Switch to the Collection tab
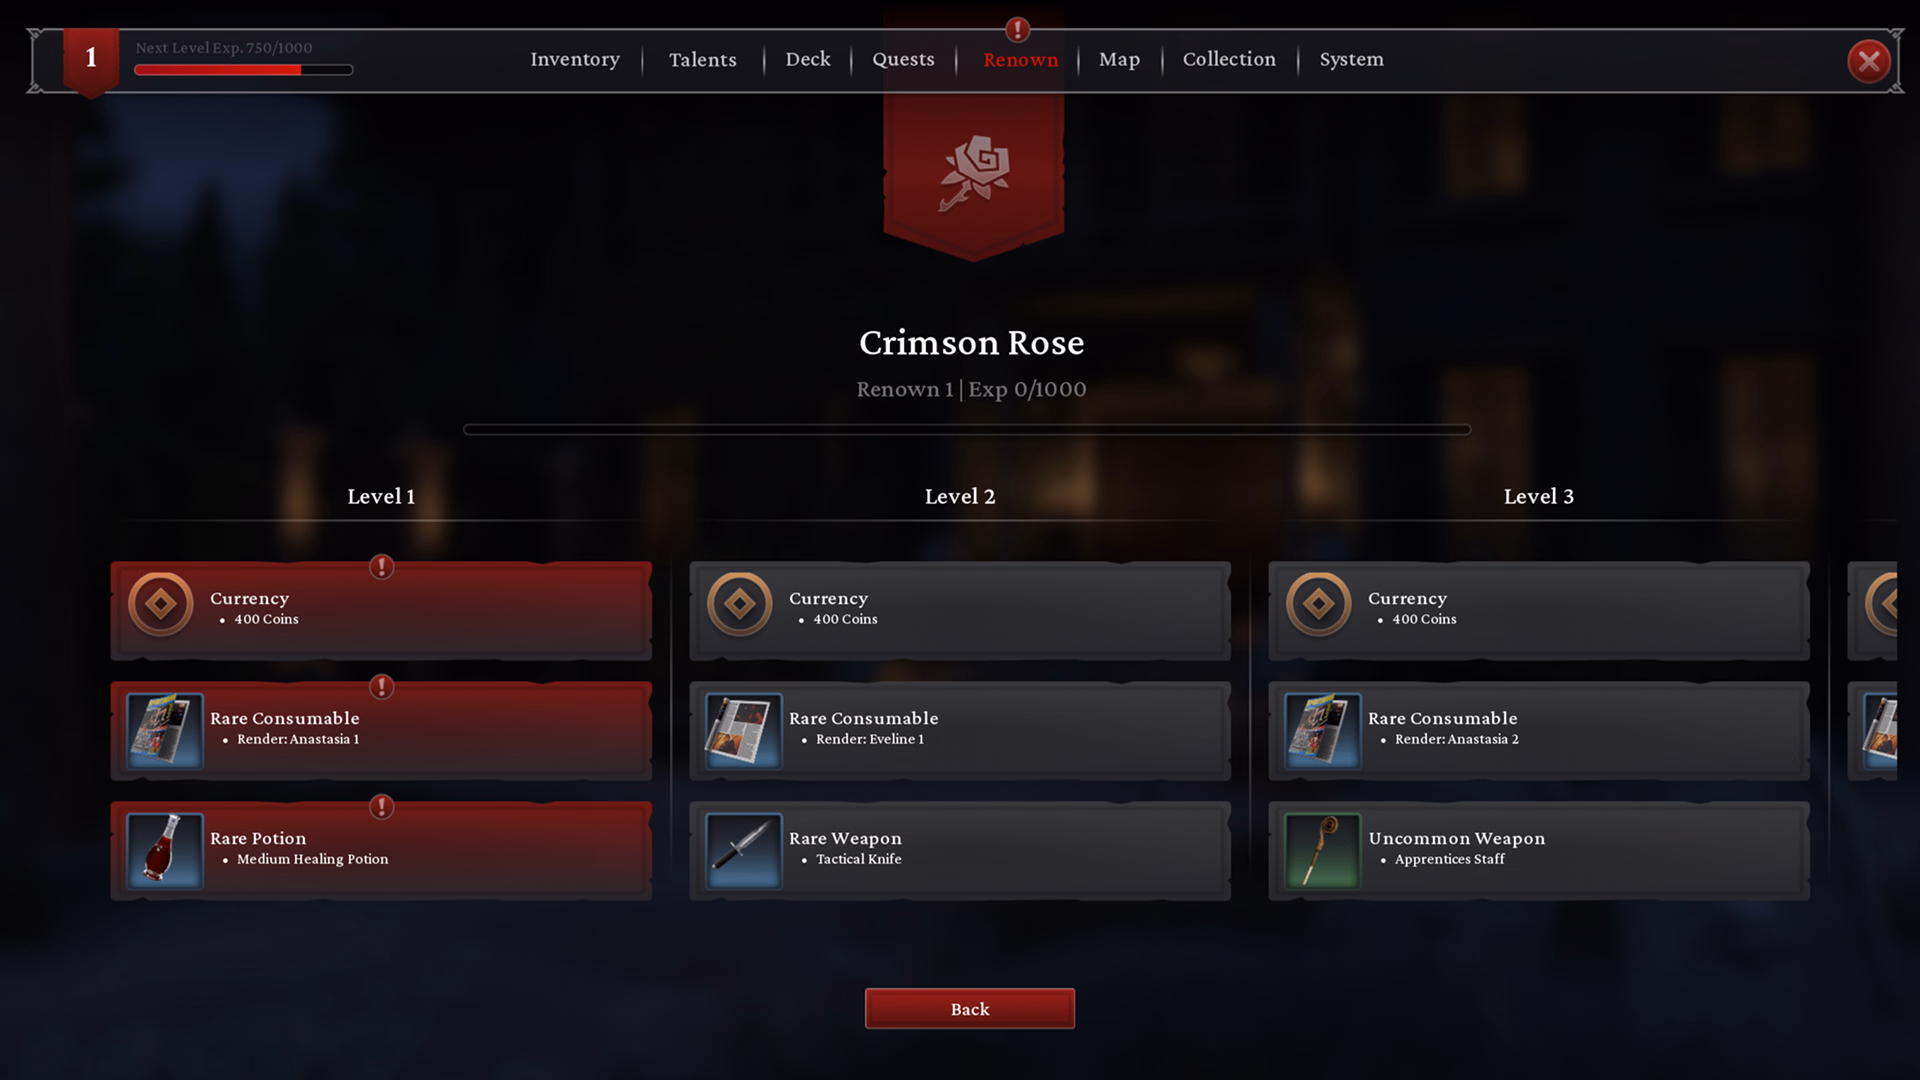 (x=1229, y=59)
